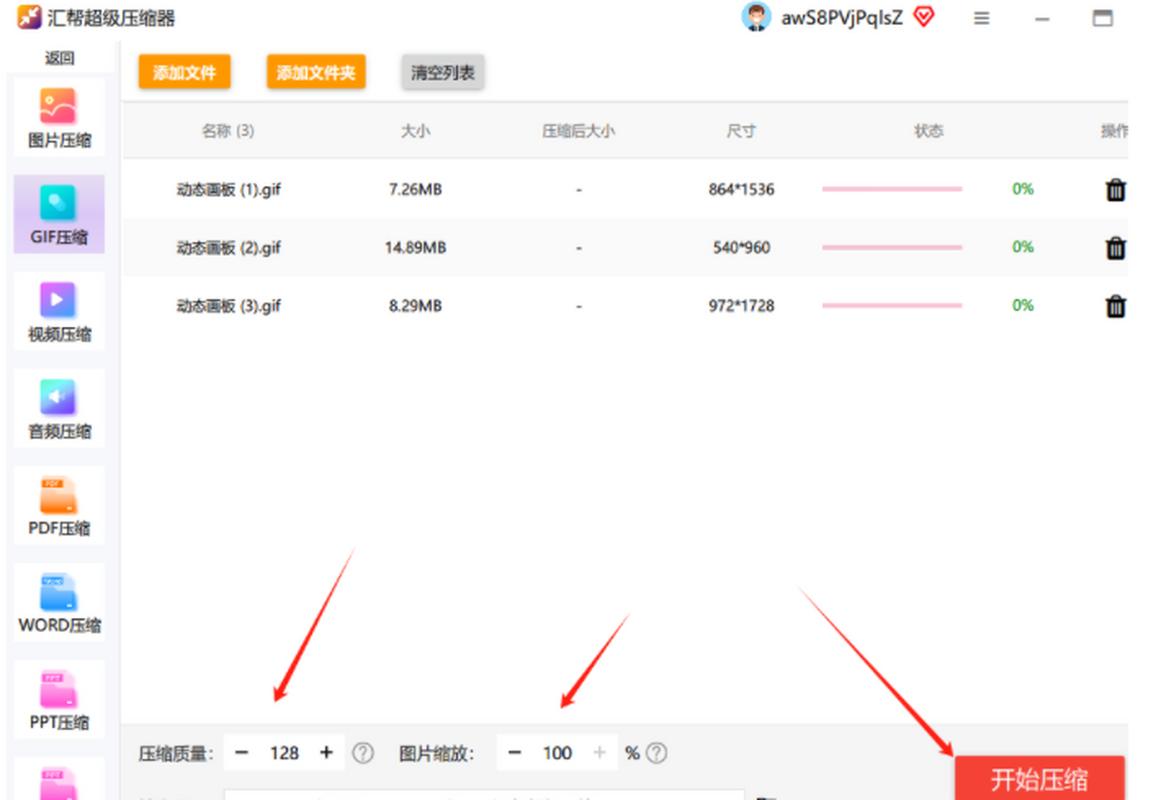
Task: Open the 视频压缩 video compression tool
Action: click(59, 311)
